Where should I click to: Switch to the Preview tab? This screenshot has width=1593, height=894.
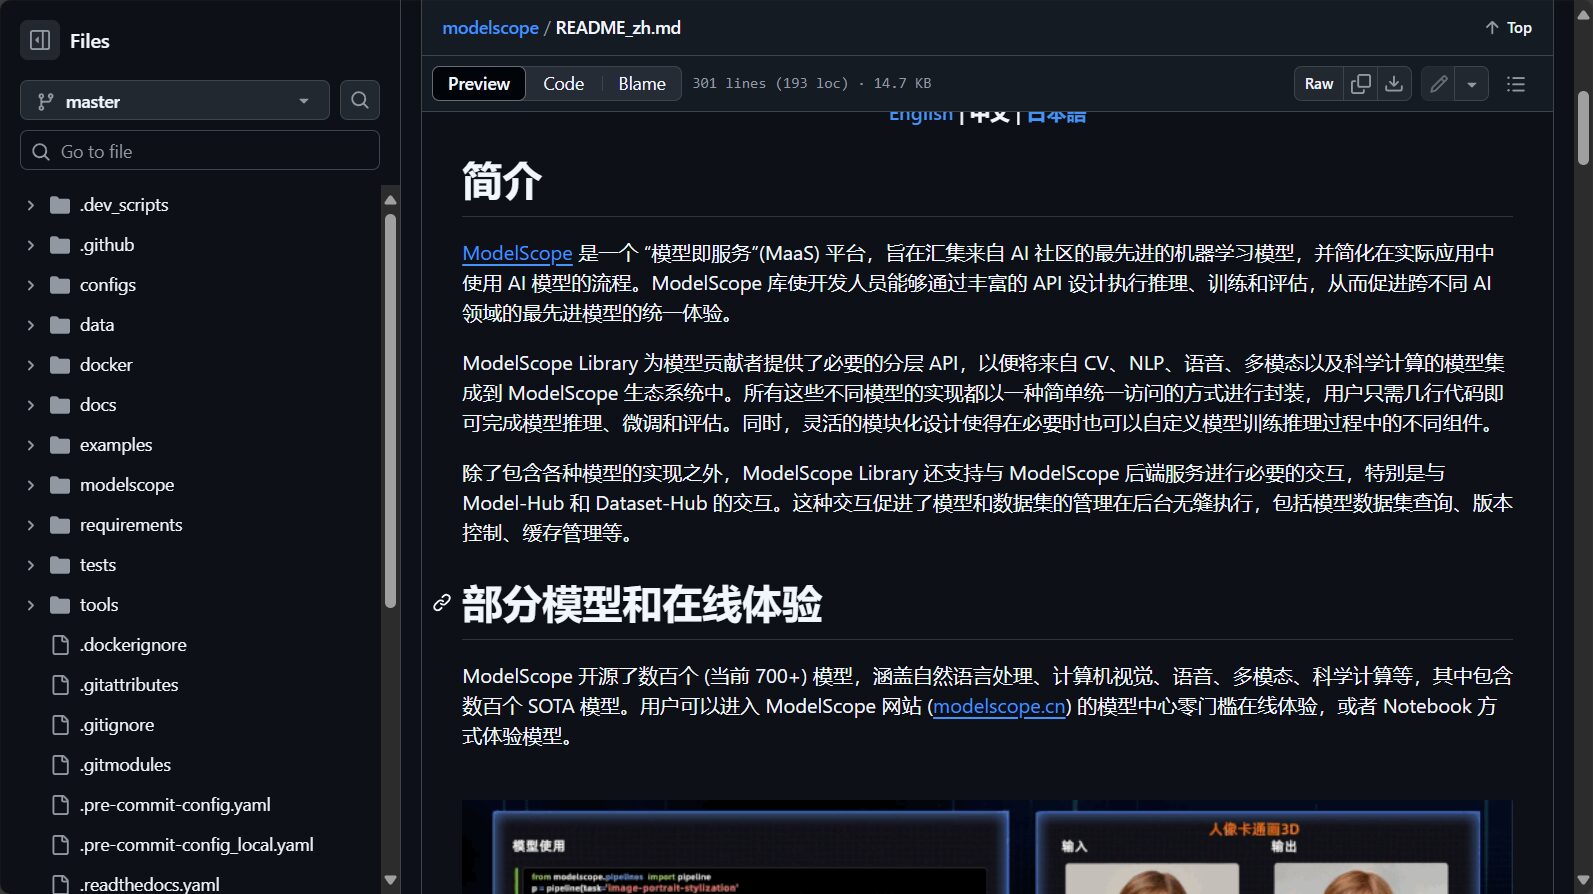[x=479, y=84]
